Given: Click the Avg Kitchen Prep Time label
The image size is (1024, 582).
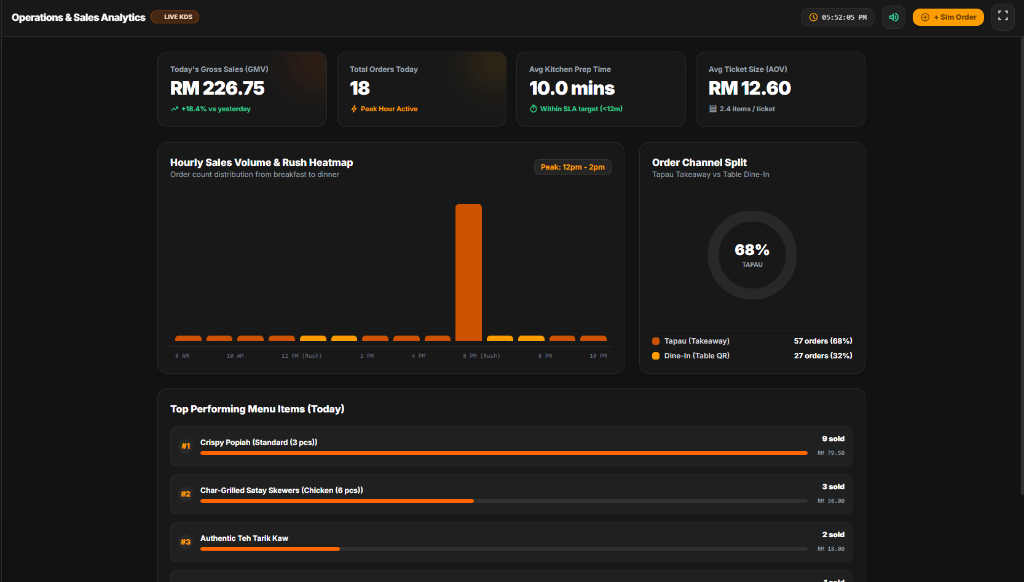Looking at the screenshot, I should (570, 69).
